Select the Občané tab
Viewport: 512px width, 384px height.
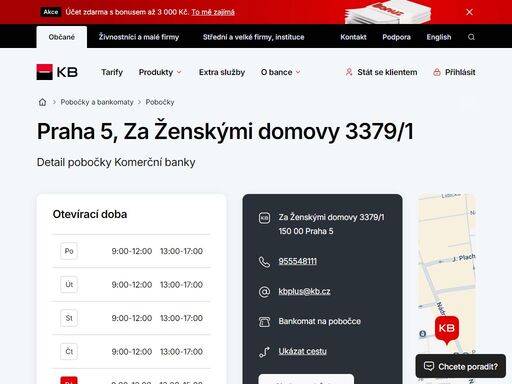62,37
